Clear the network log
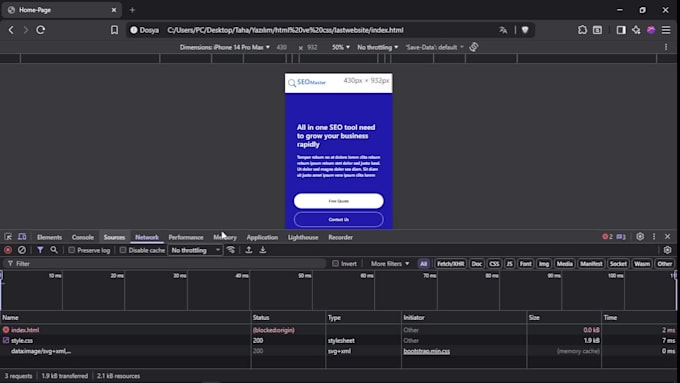This screenshot has height=383, width=680. pyautogui.click(x=22, y=250)
